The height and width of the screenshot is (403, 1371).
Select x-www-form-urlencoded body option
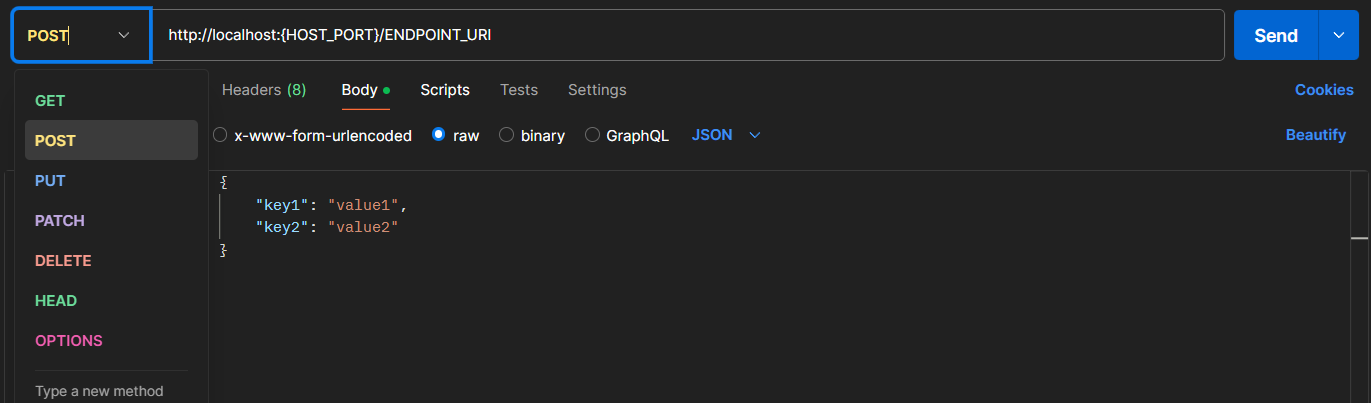point(220,135)
